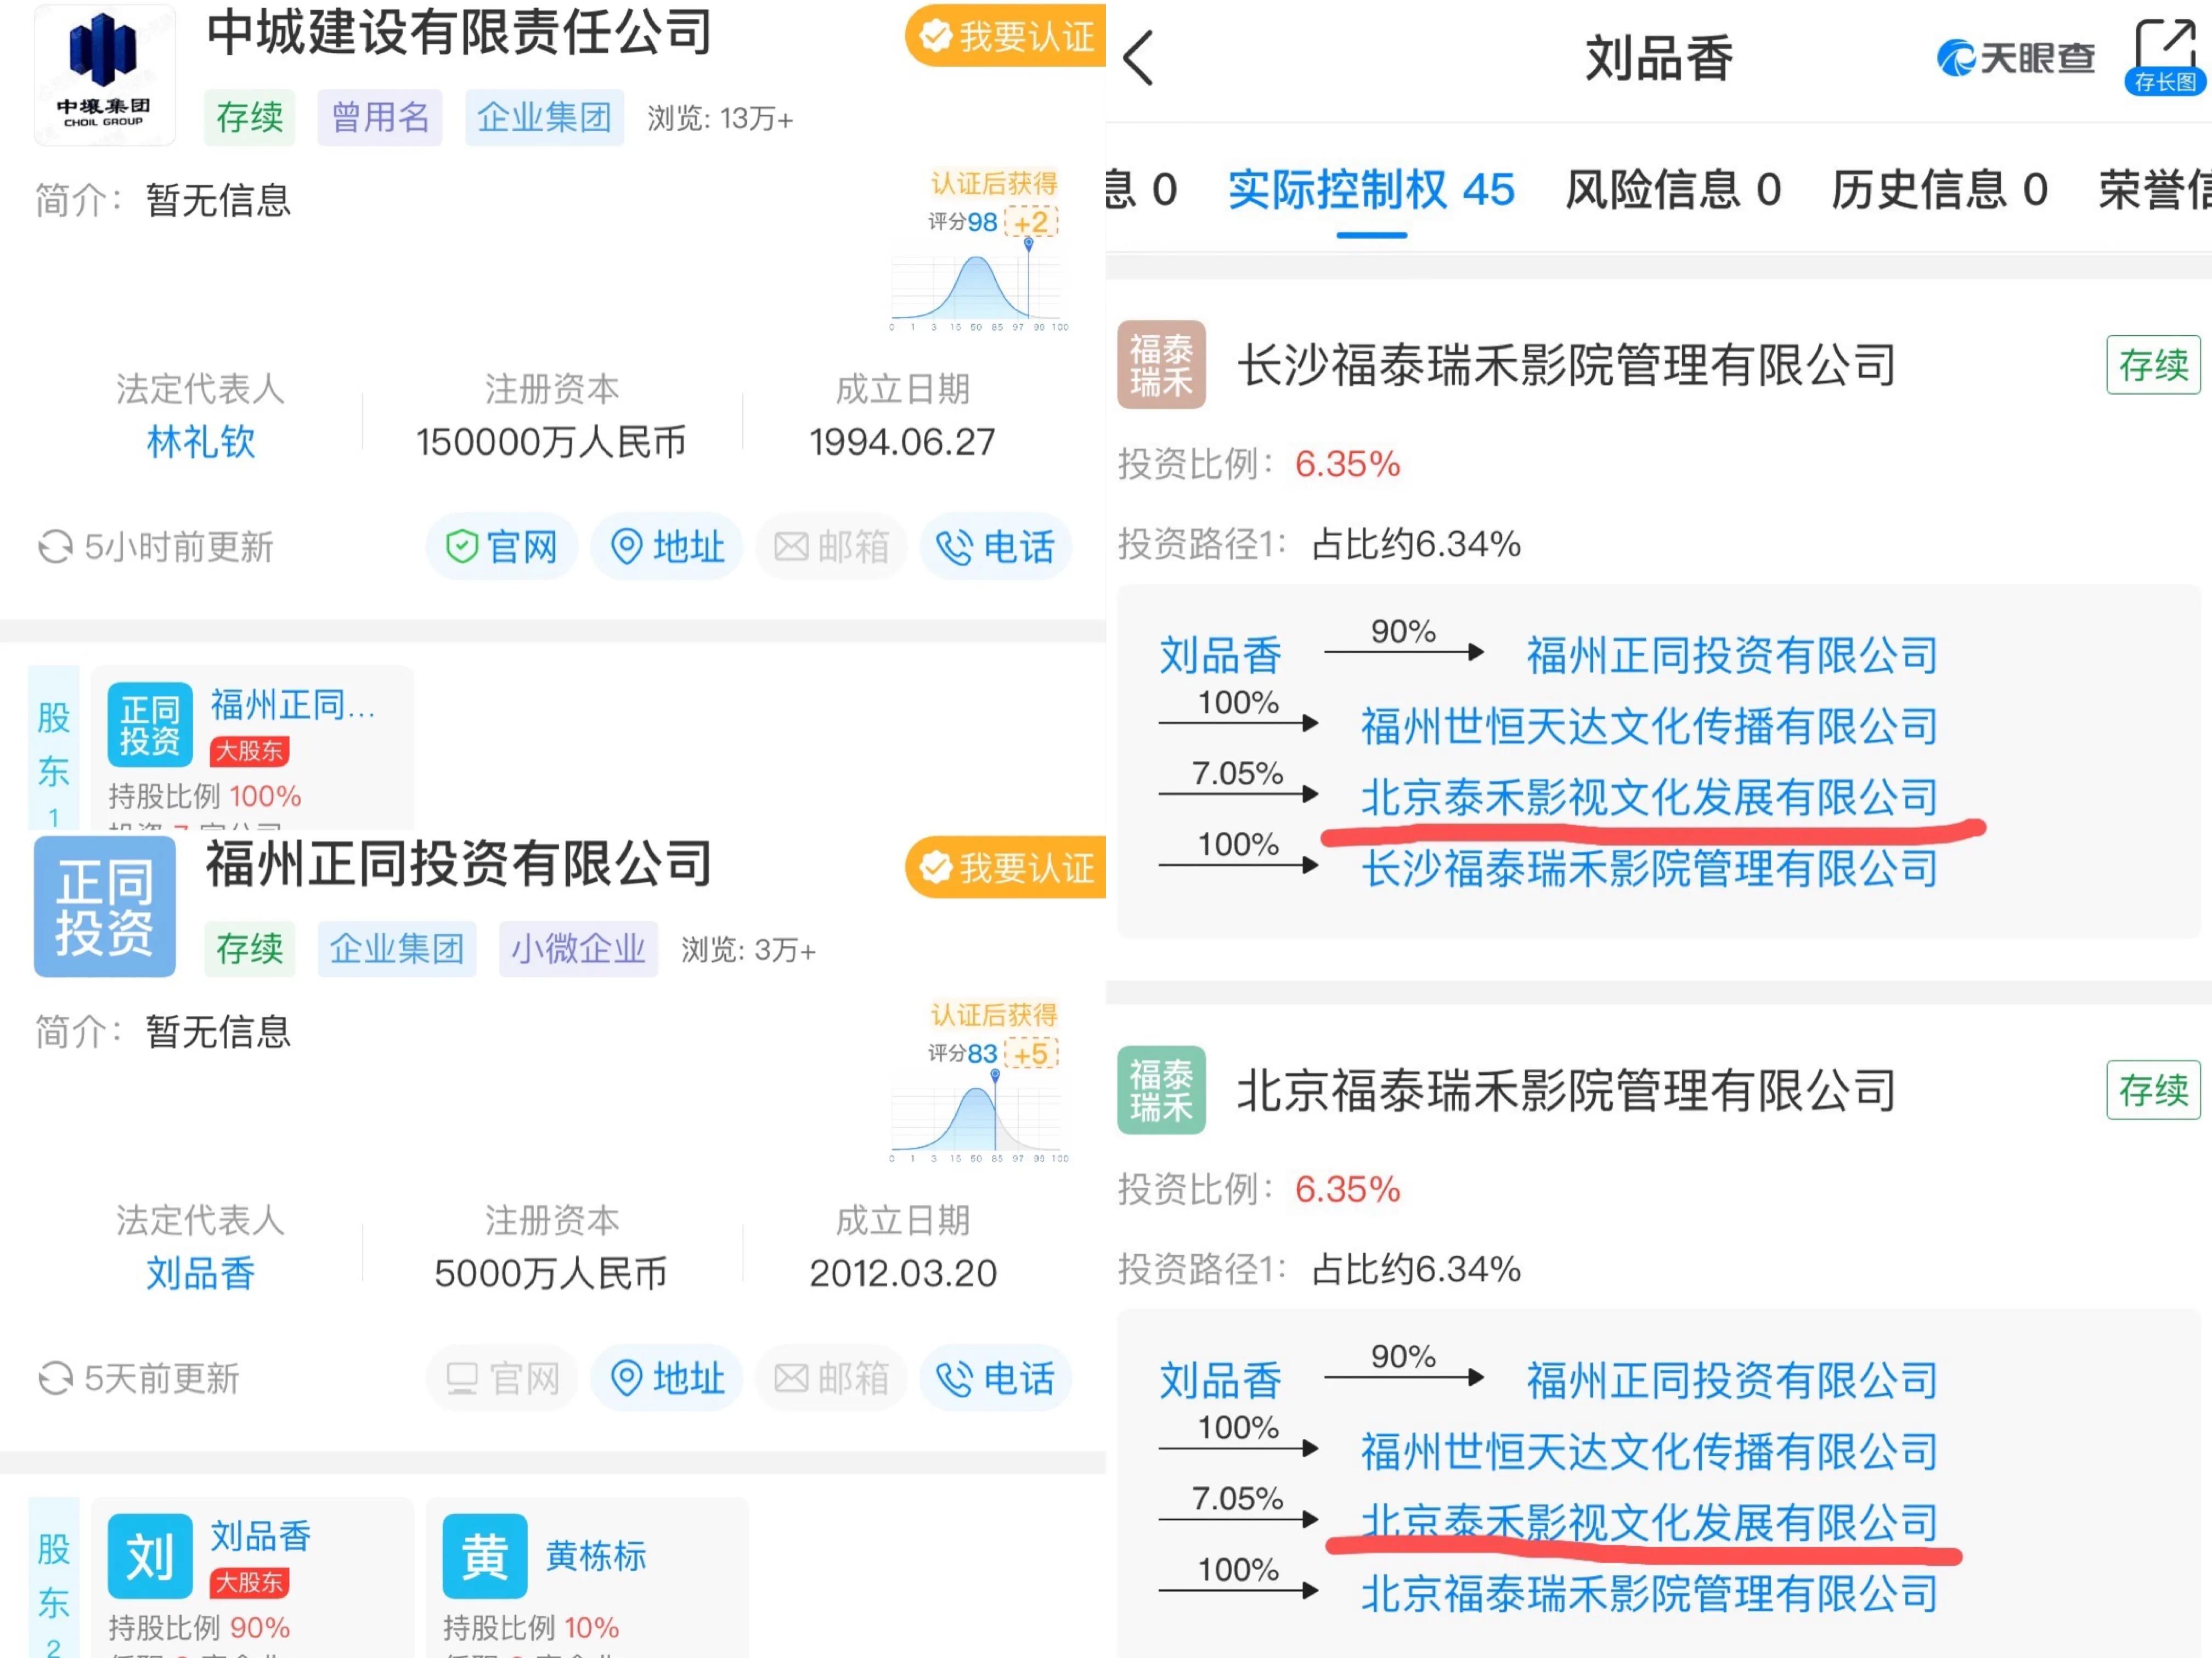The width and height of the screenshot is (2212, 1658).
Task: Tap 股东 1 side label
Action: click(54, 748)
